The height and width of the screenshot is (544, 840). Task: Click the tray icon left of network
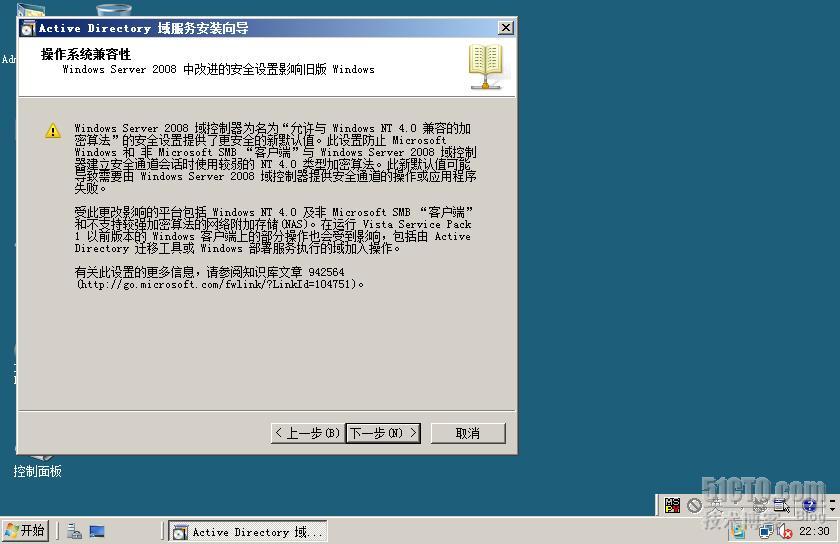739,531
